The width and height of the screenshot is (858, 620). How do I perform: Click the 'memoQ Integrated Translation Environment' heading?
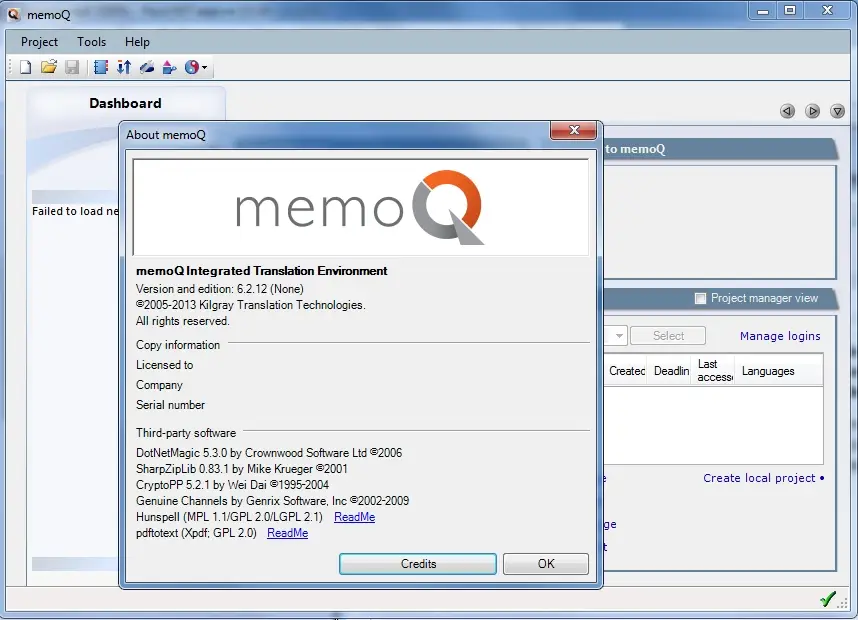(262, 271)
